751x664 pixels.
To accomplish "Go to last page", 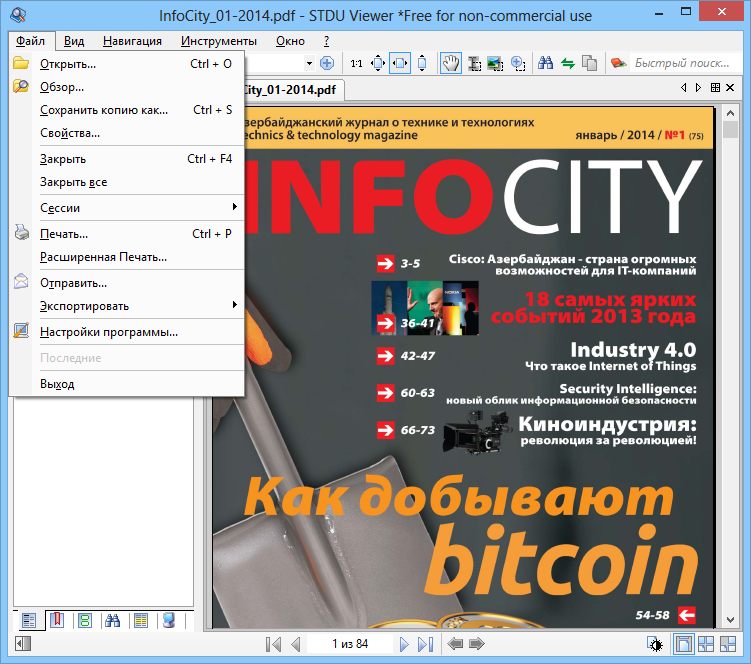I will coord(425,644).
